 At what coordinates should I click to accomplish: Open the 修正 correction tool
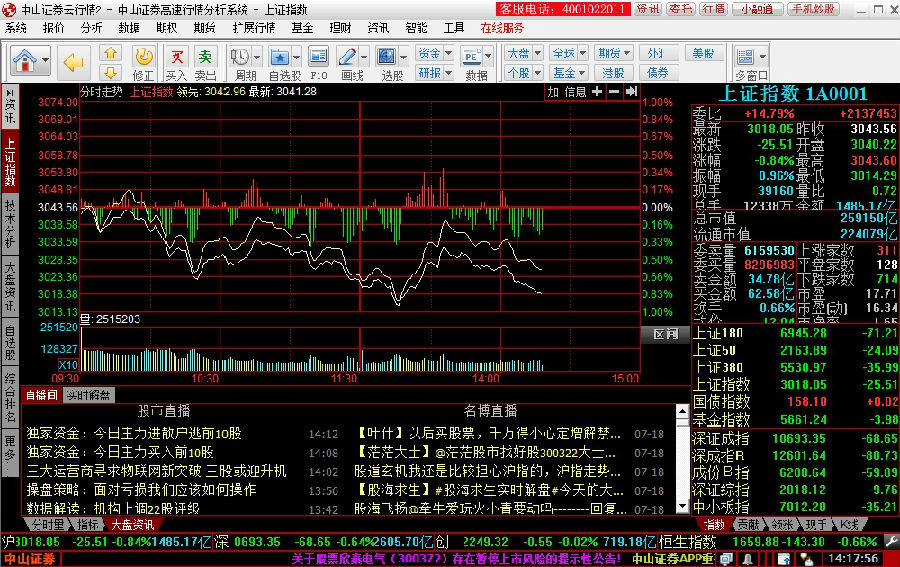click(x=143, y=64)
